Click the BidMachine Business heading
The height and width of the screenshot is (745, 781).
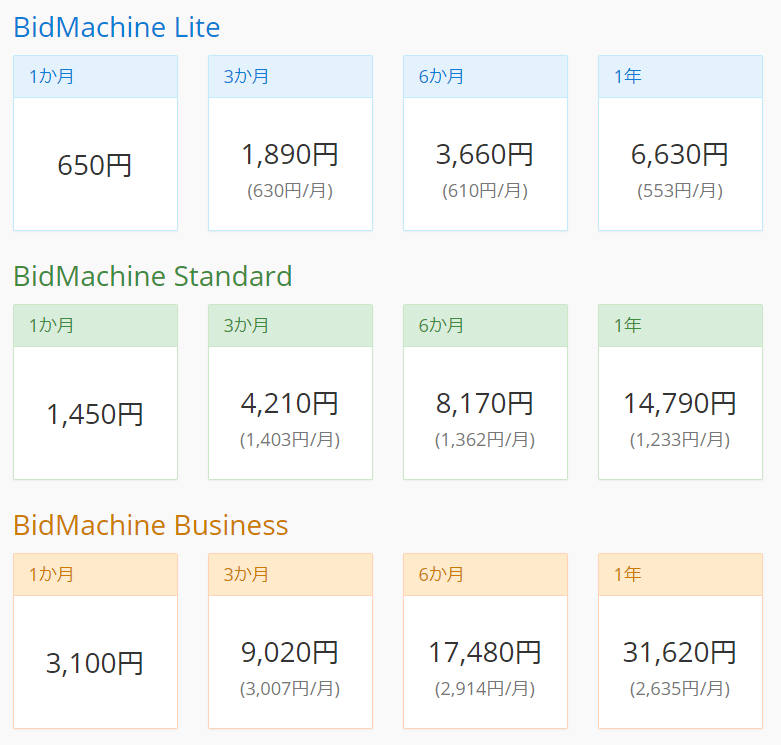pos(150,525)
